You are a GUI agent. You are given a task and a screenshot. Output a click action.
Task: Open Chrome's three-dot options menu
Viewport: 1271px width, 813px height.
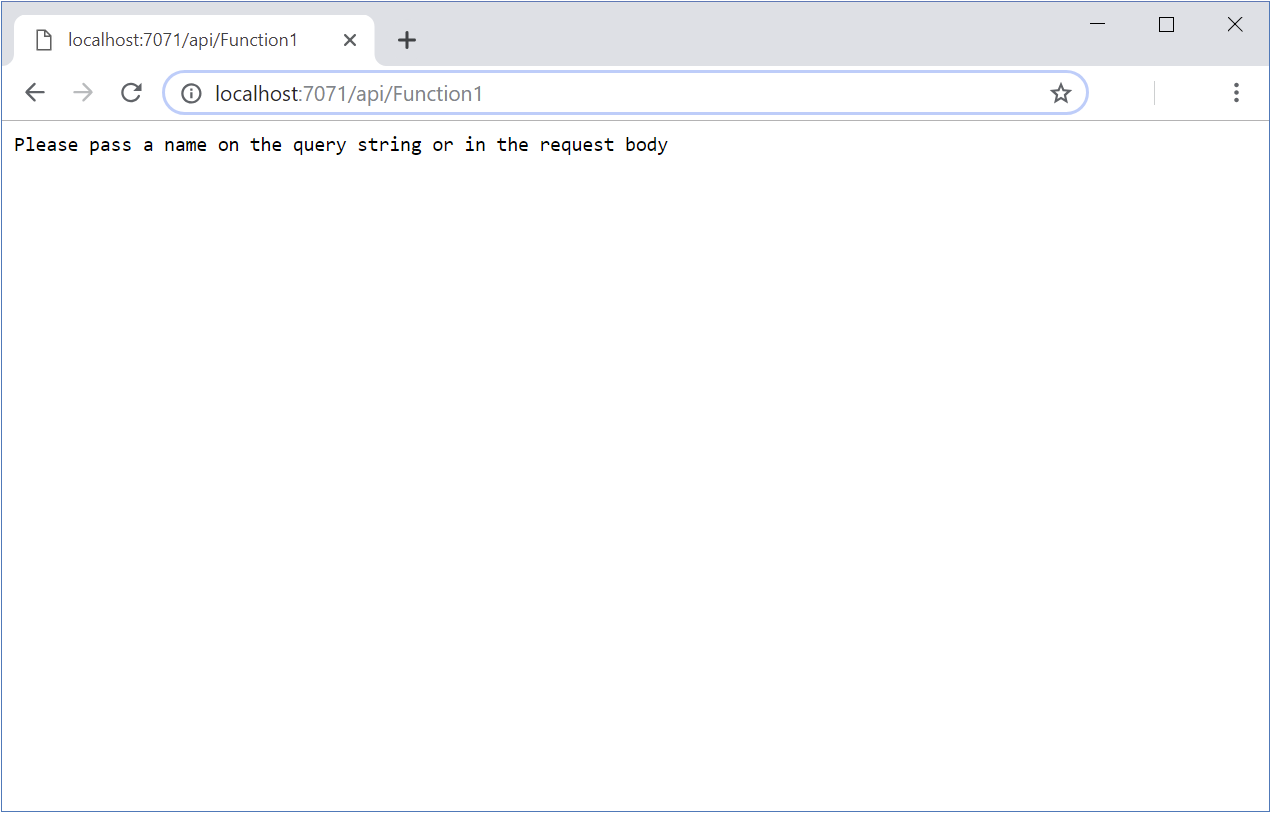tap(1237, 92)
